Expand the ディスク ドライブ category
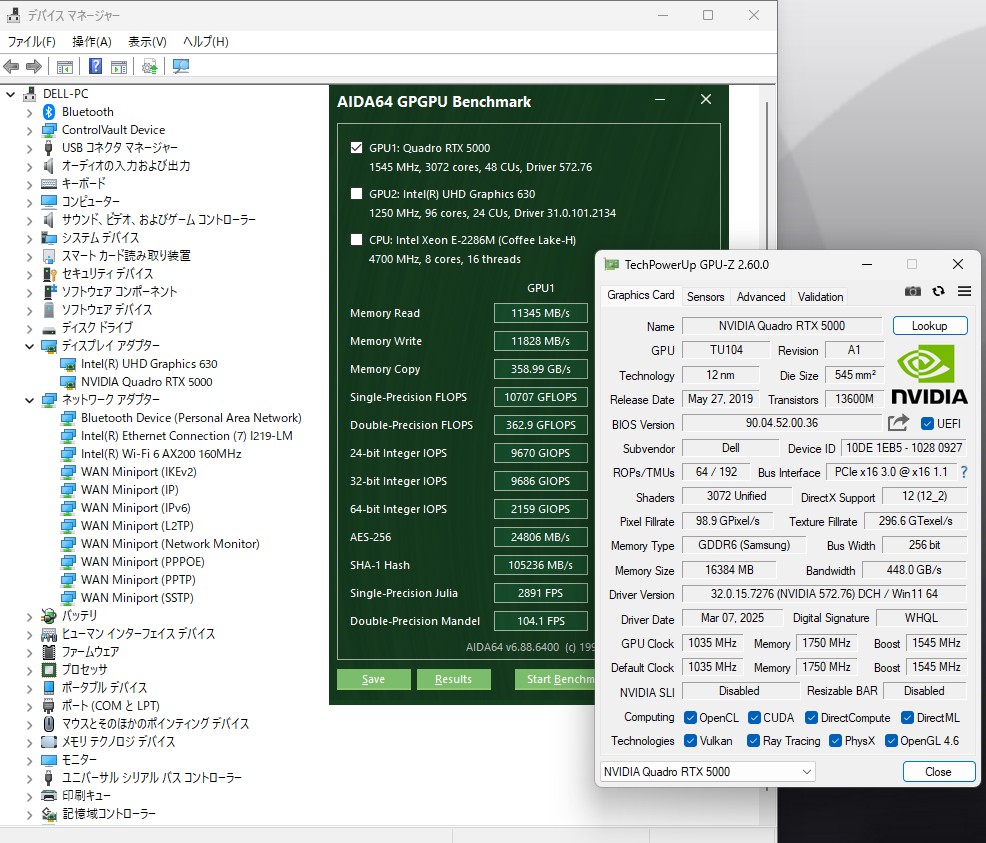The height and width of the screenshot is (843, 986). 30,329
